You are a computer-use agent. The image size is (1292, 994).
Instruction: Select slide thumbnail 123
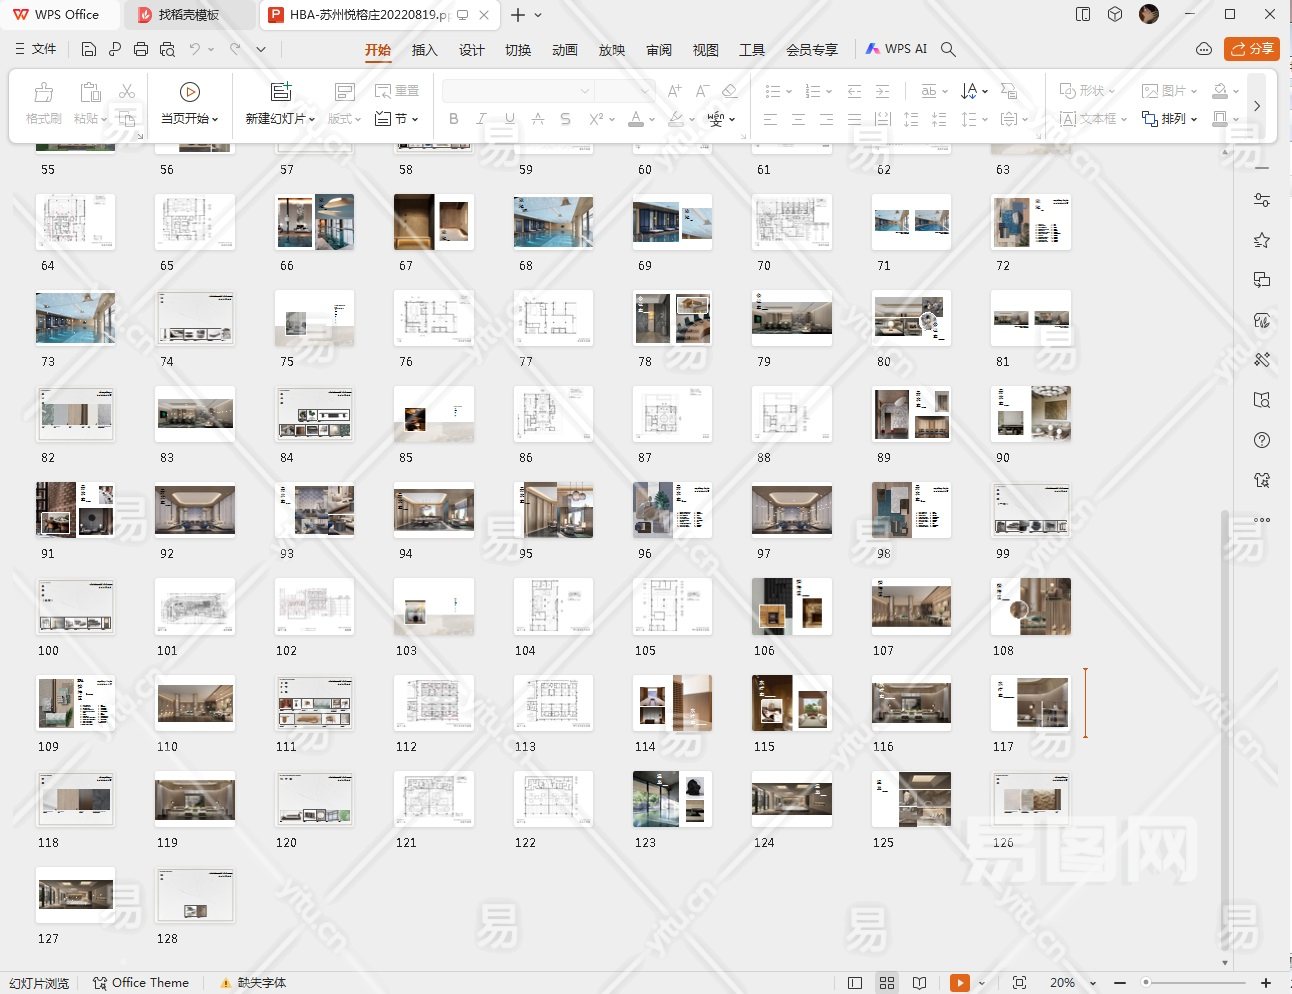(x=672, y=798)
